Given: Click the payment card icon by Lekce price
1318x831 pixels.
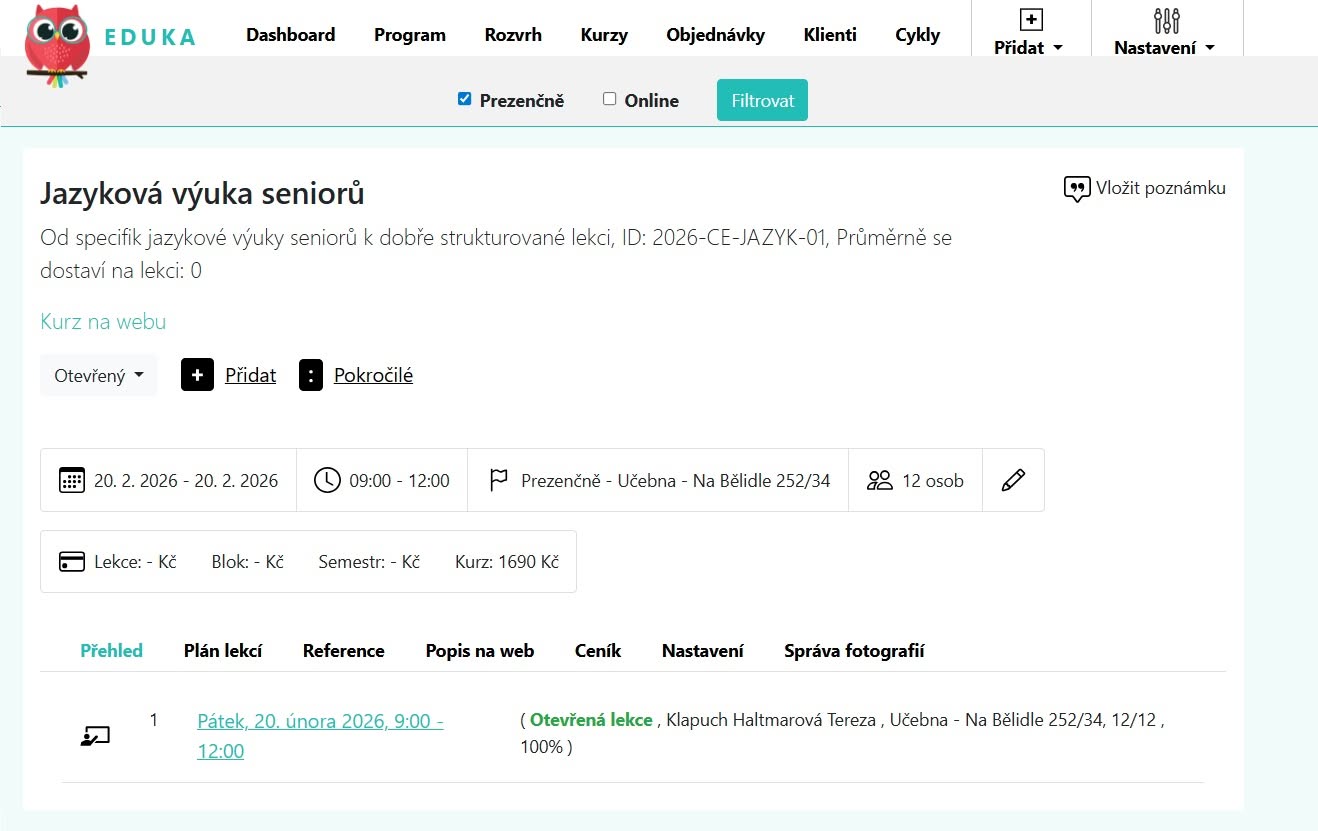Looking at the screenshot, I should coord(72,562).
